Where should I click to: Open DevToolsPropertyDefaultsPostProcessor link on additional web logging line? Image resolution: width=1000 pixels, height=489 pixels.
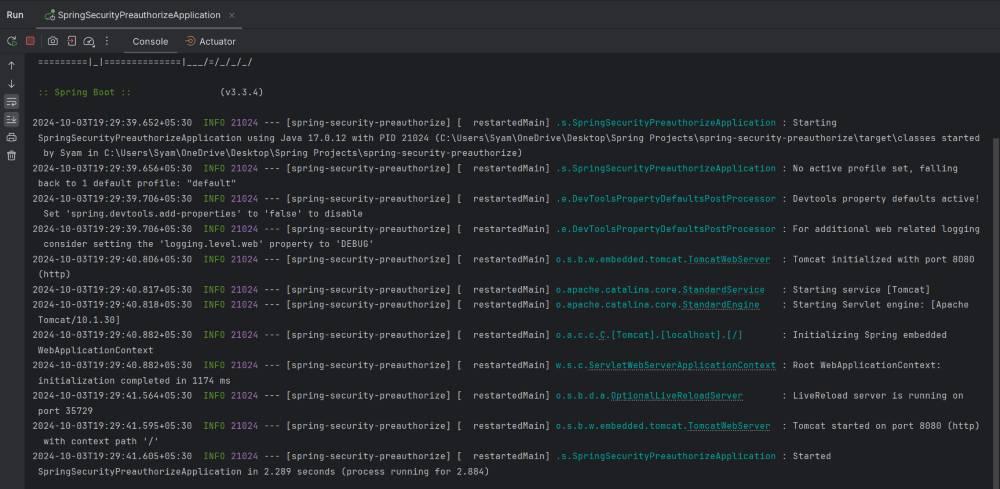666,229
